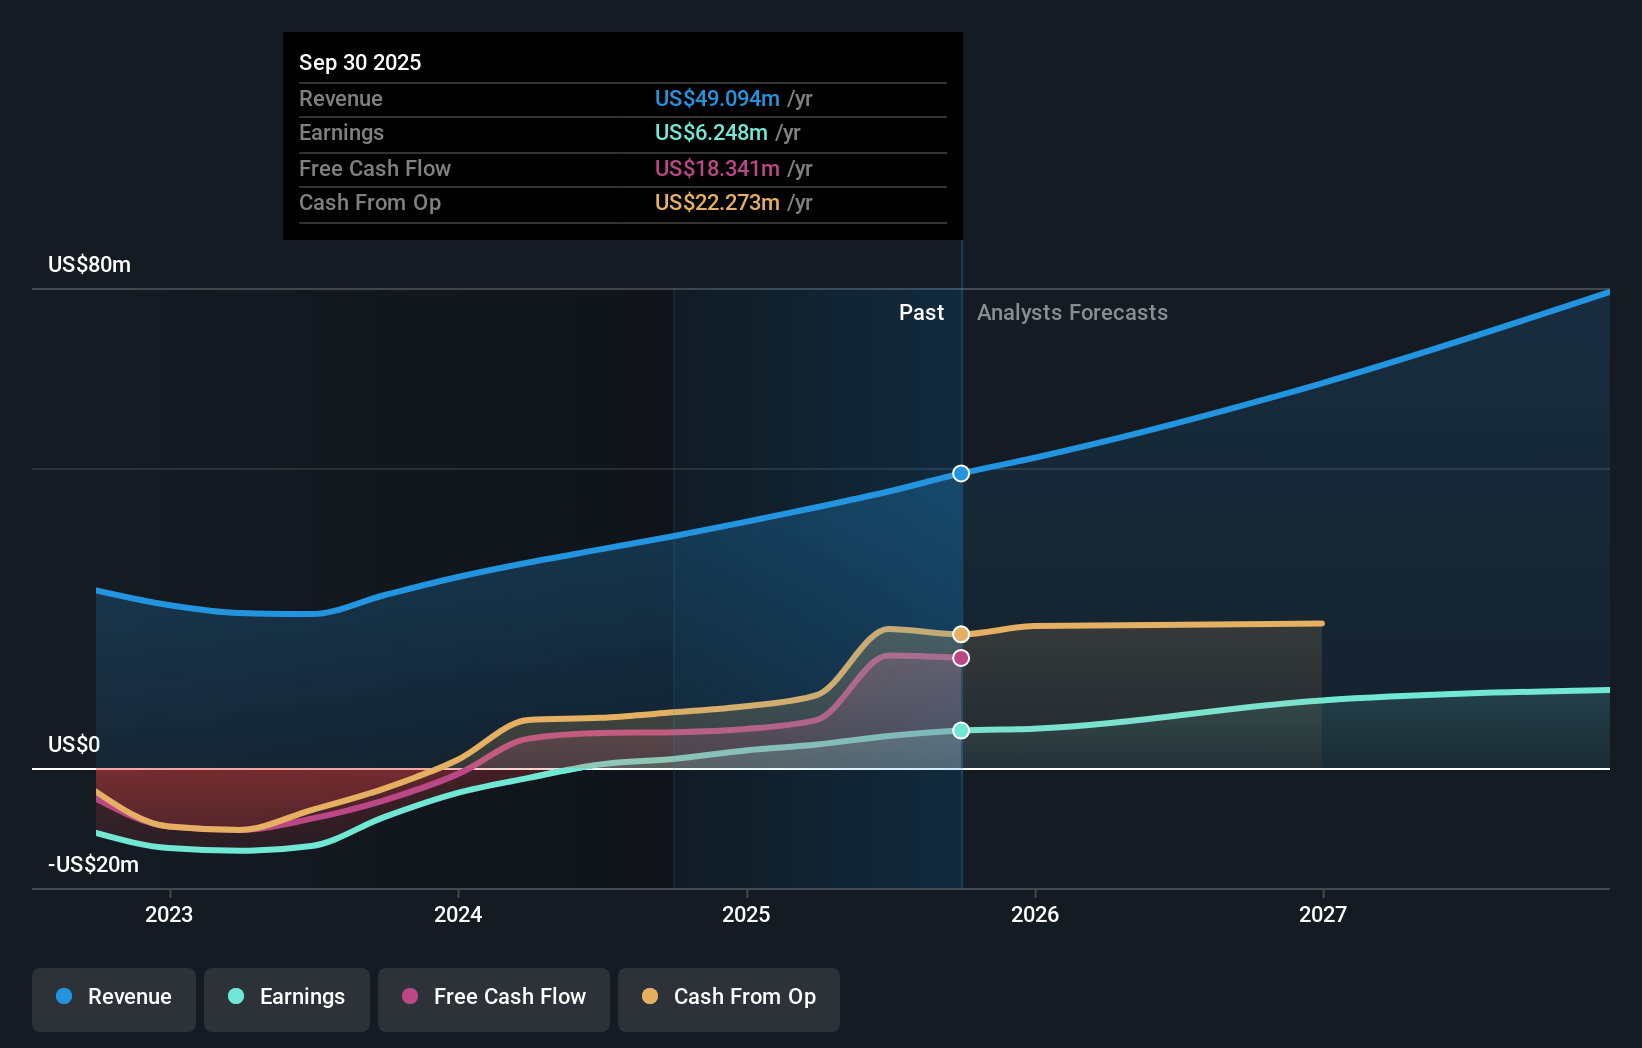Click the blue Revenue legend dot
Screen dimensions: 1642x1048
pyautogui.click(x=63, y=997)
